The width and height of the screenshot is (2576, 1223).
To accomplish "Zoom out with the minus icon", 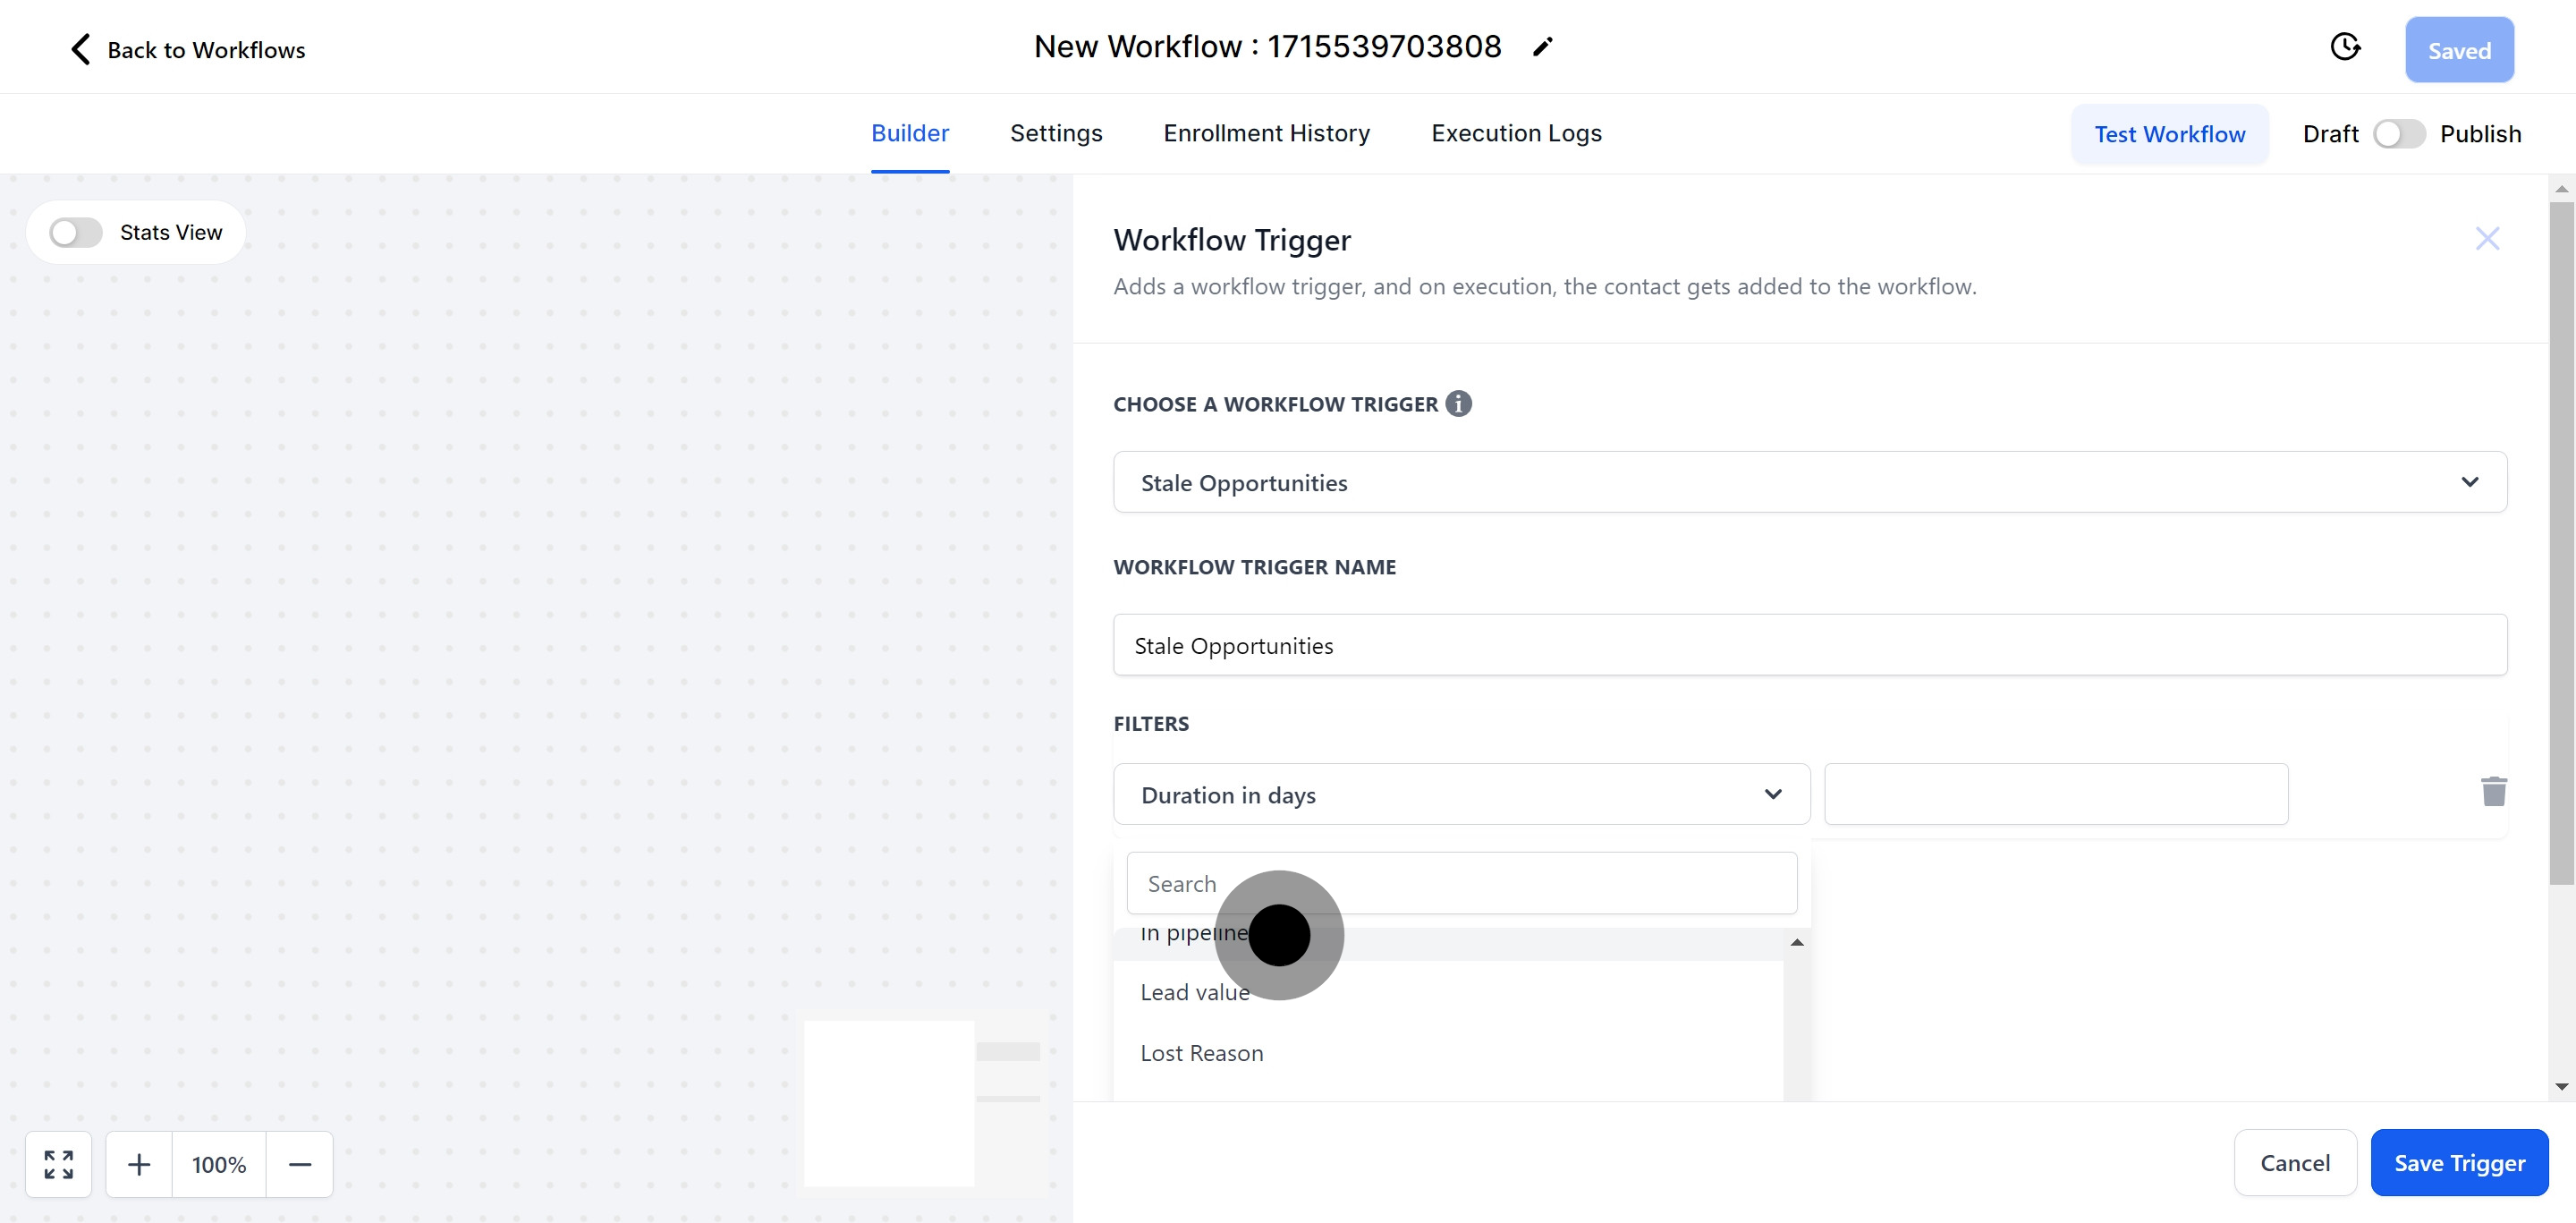I will coord(300,1164).
